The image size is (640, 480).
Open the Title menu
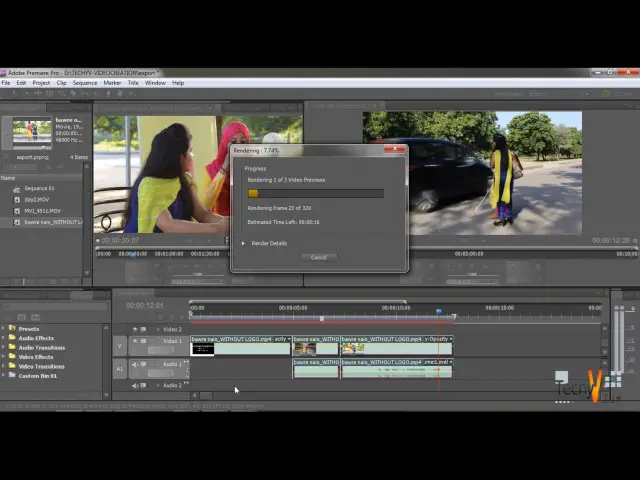pyautogui.click(x=133, y=83)
